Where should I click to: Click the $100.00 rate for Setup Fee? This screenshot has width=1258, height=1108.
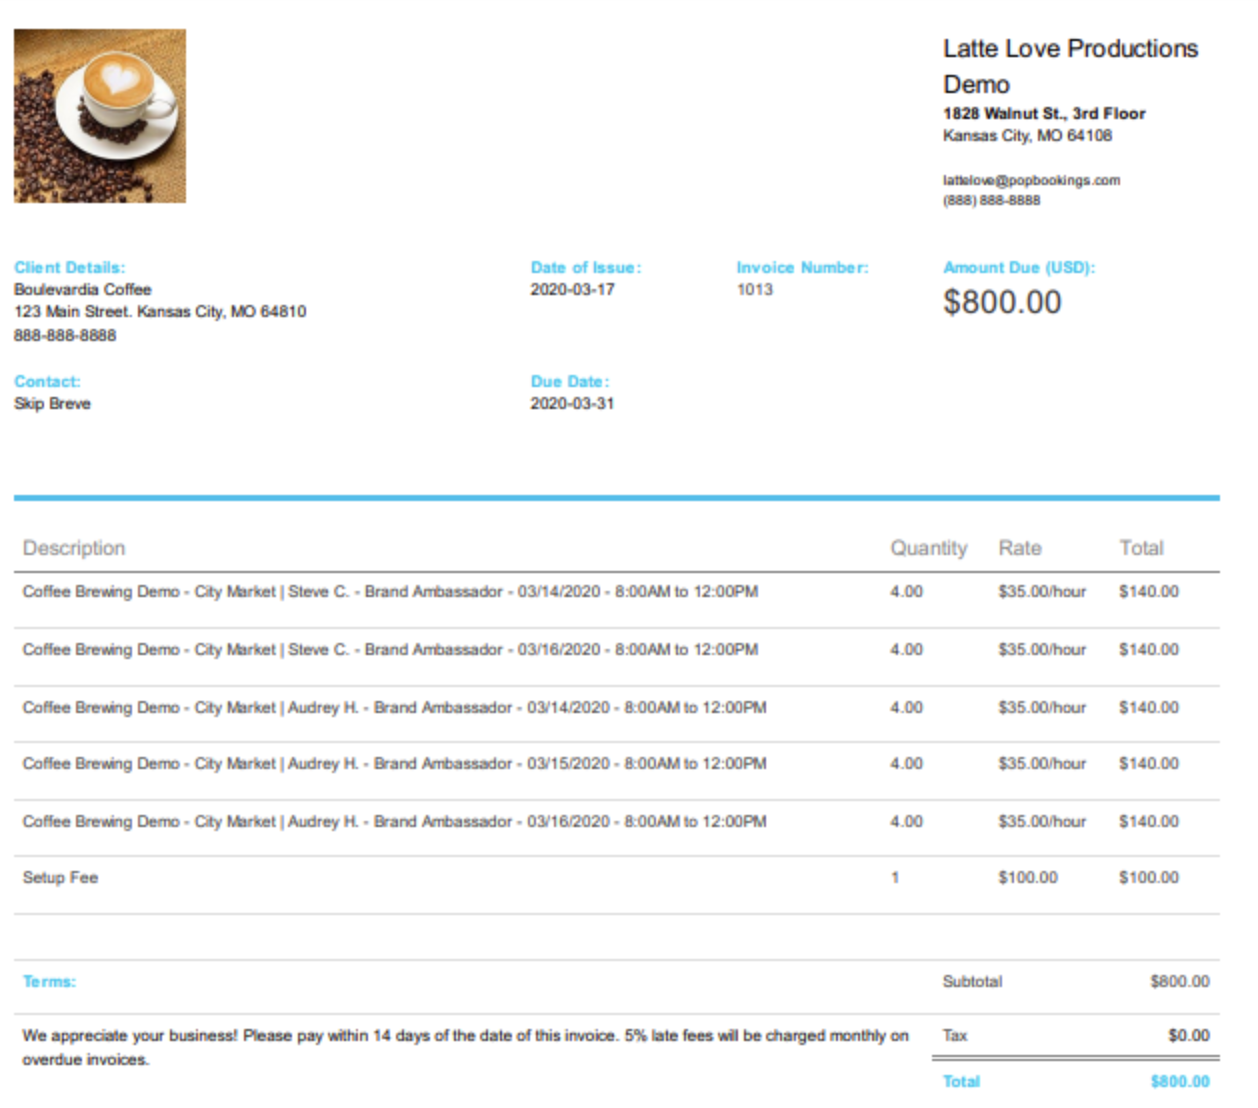[1027, 878]
